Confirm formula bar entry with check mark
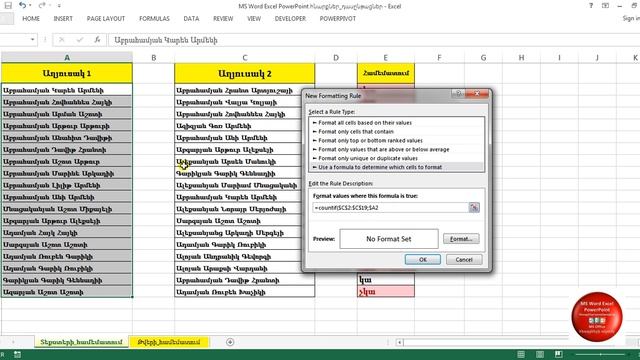This screenshot has height=360, width=640. [x=80, y=40]
